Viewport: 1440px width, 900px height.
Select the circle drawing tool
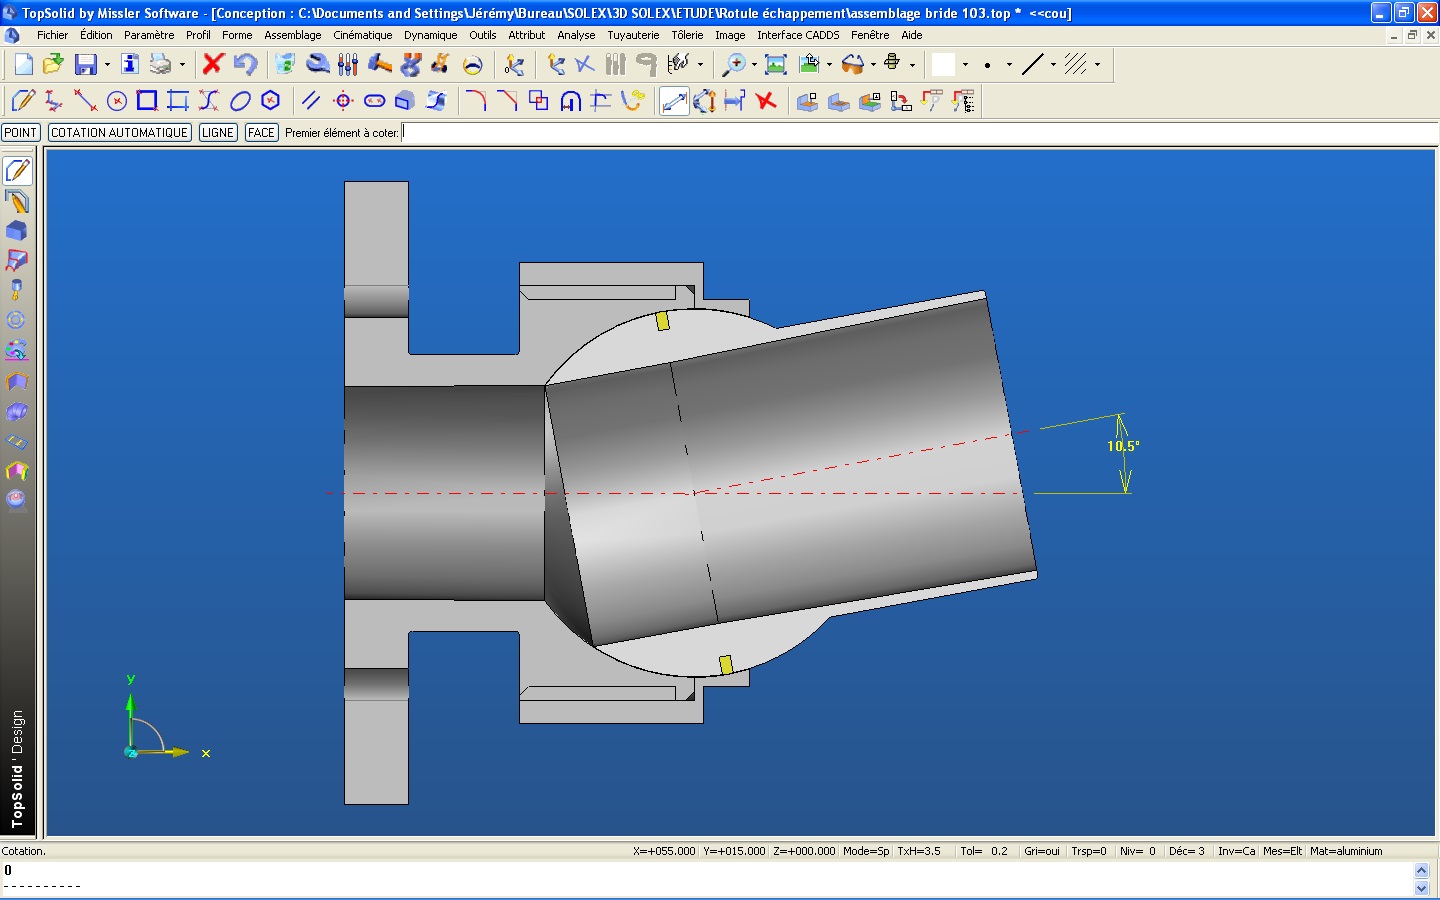[x=117, y=101]
